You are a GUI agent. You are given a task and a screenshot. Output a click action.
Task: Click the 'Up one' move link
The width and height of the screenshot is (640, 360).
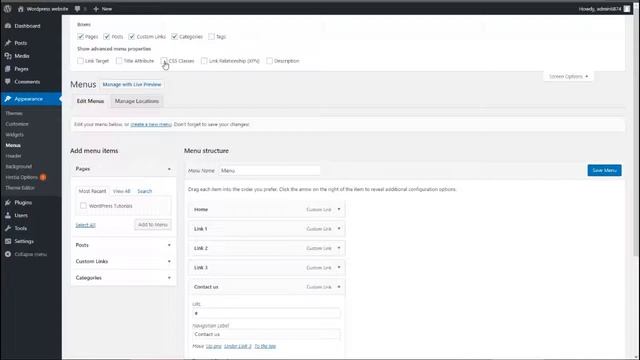click(213, 346)
